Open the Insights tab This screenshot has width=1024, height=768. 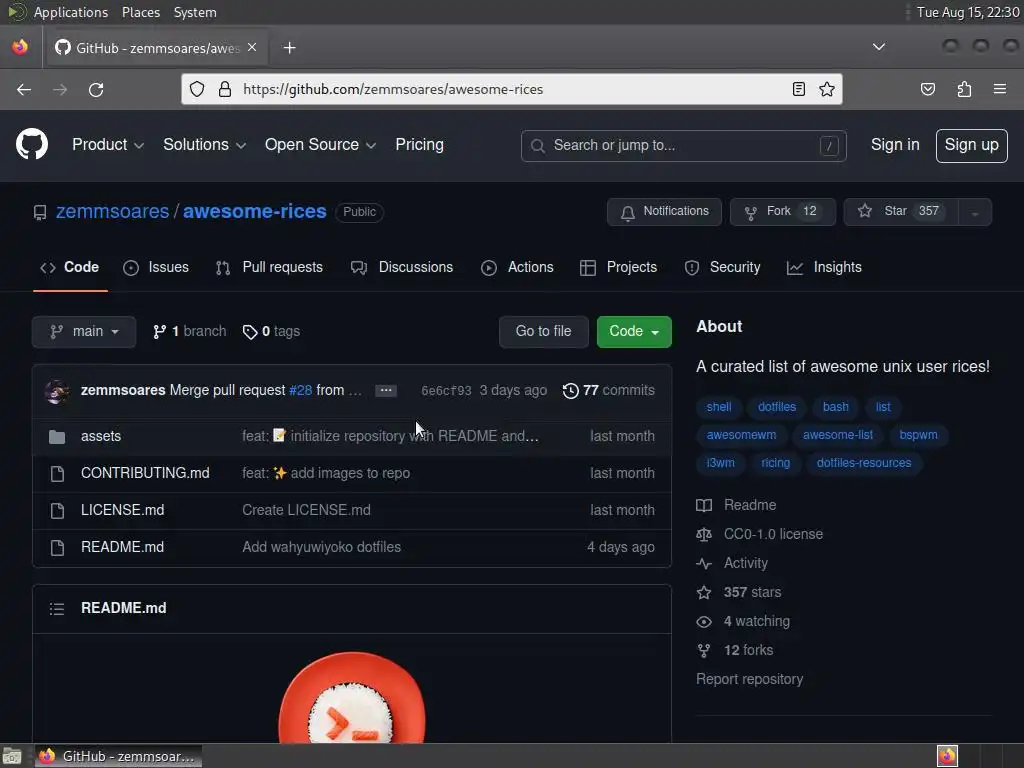[824, 267]
